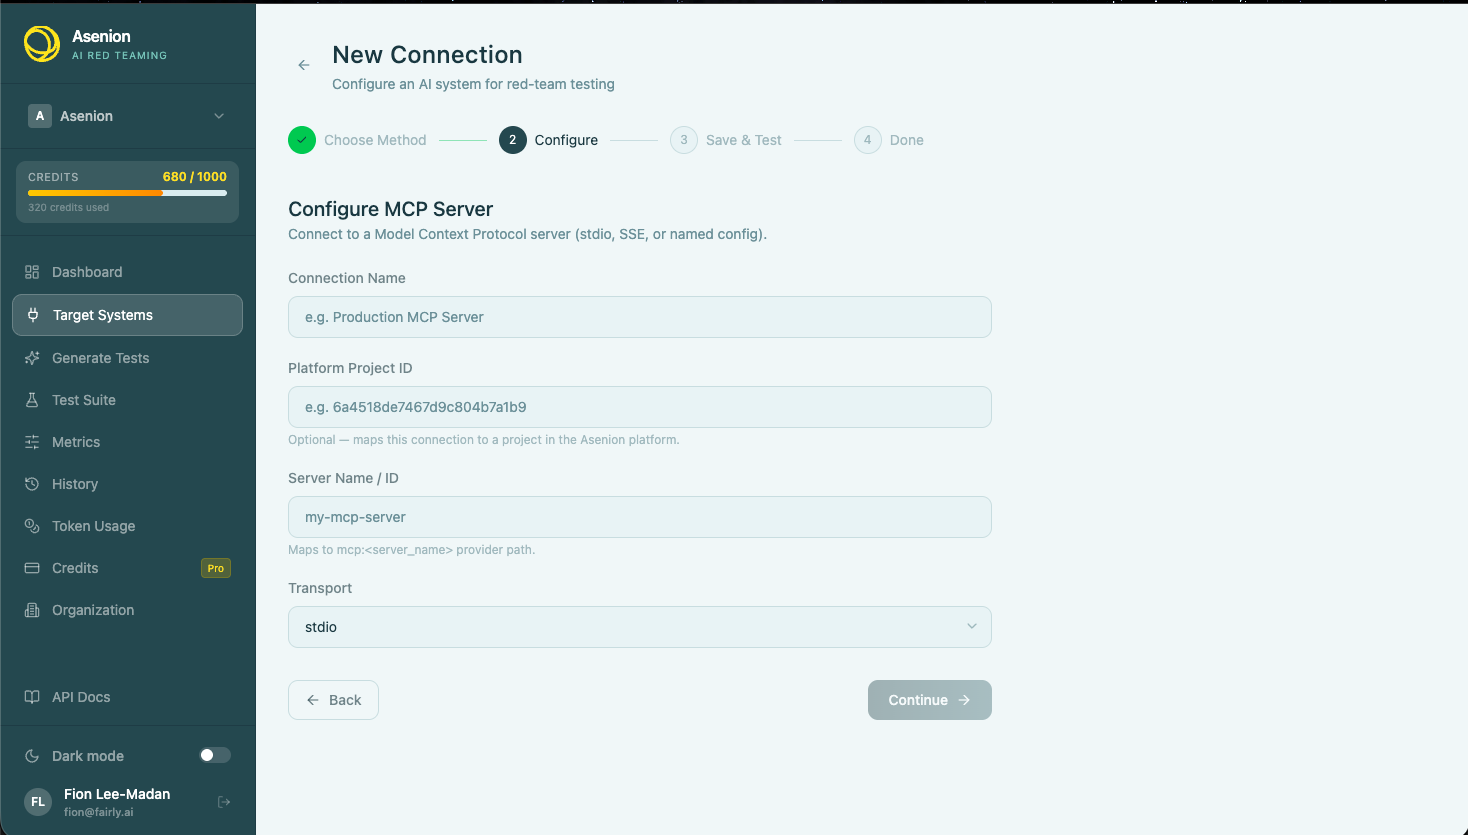Click the 320 credits used text
1468x835 pixels.
[69, 208]
